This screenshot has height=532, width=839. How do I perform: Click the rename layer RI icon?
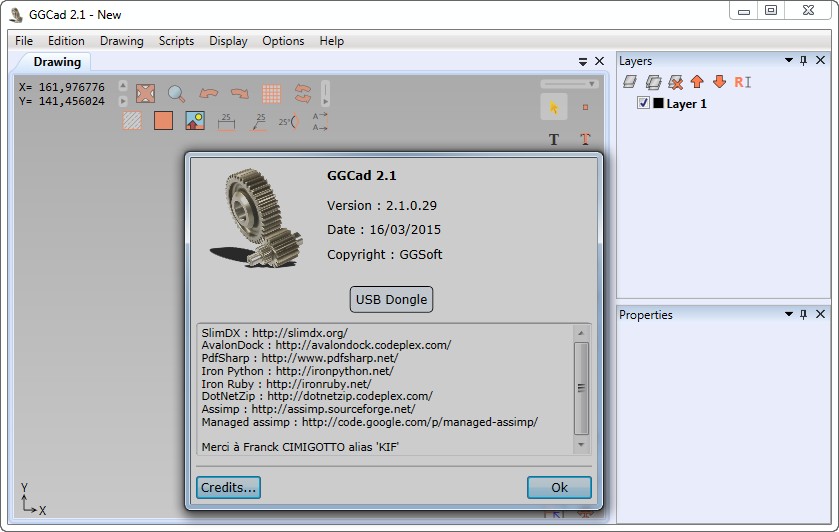click(743, 82)
